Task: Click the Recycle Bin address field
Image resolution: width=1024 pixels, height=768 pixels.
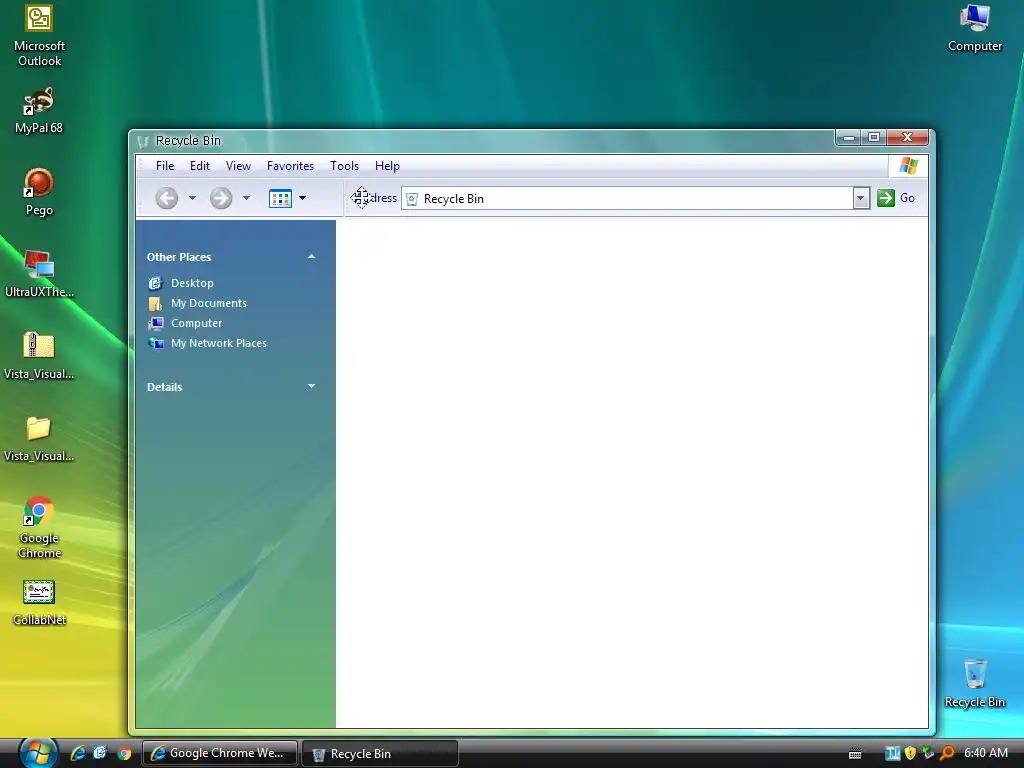Action: [x=628, y=199]
